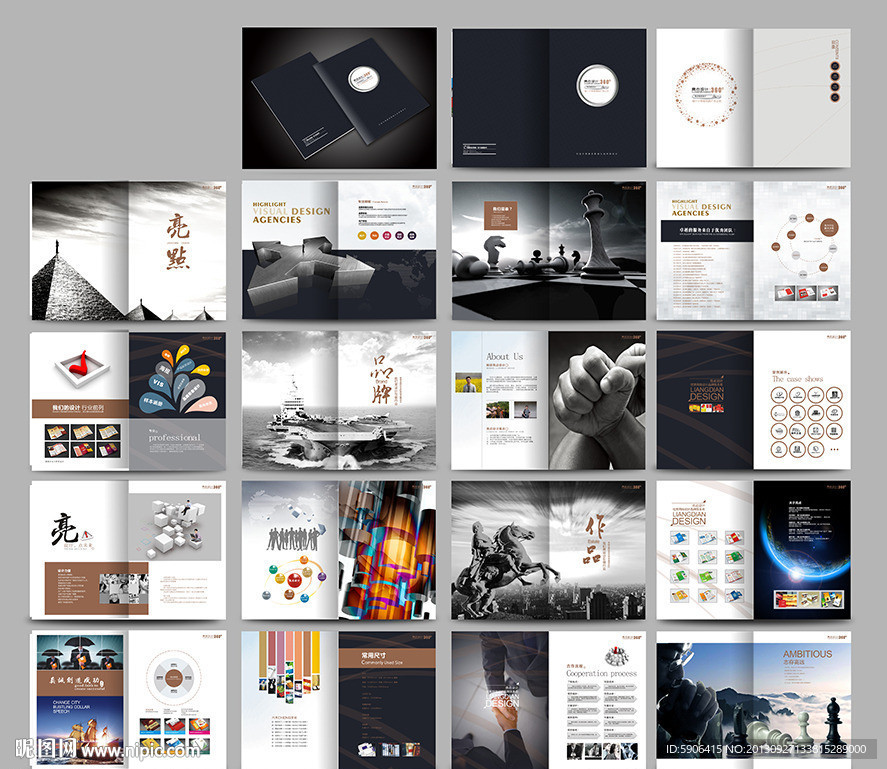Click the 'Cooperation process' heading
The width and height of the screenshot is (887, 769).
601,673
